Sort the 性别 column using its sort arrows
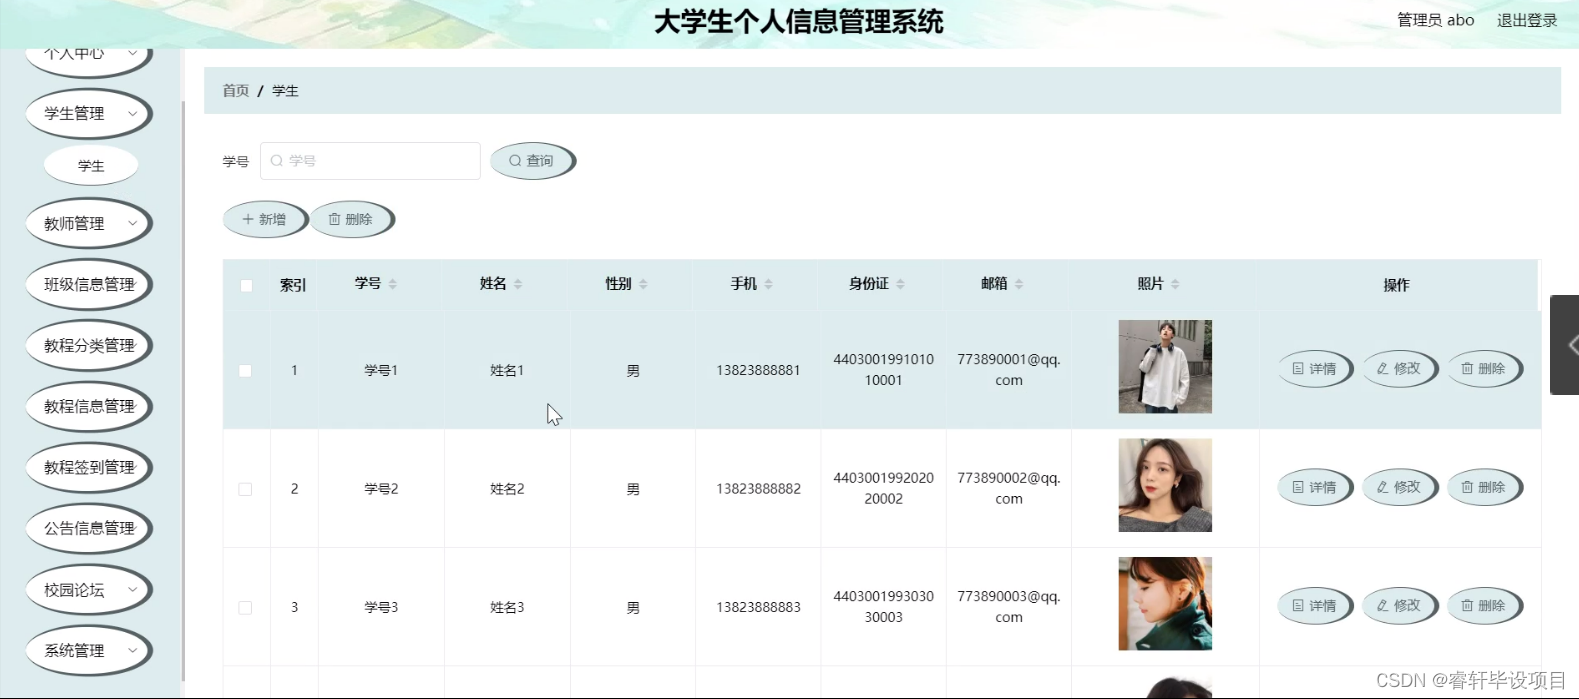Screen dimensions: 1579x699 (643, 284)
